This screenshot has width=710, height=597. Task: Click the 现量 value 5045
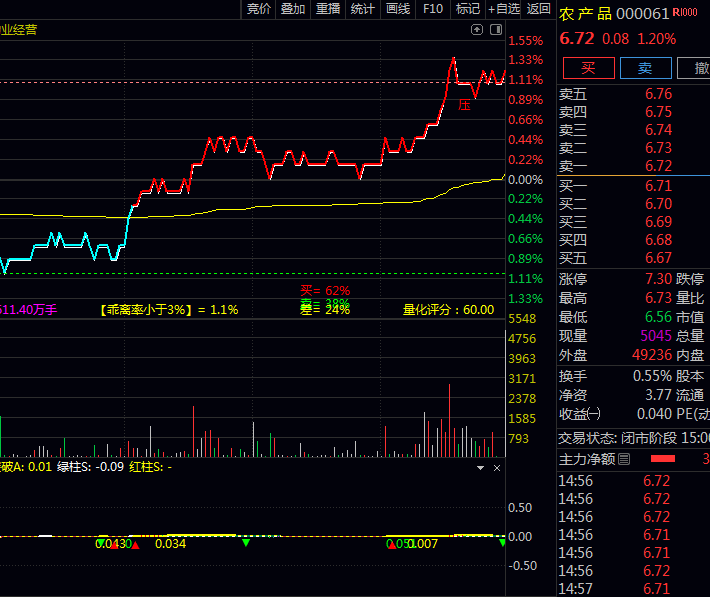(656, 336)
